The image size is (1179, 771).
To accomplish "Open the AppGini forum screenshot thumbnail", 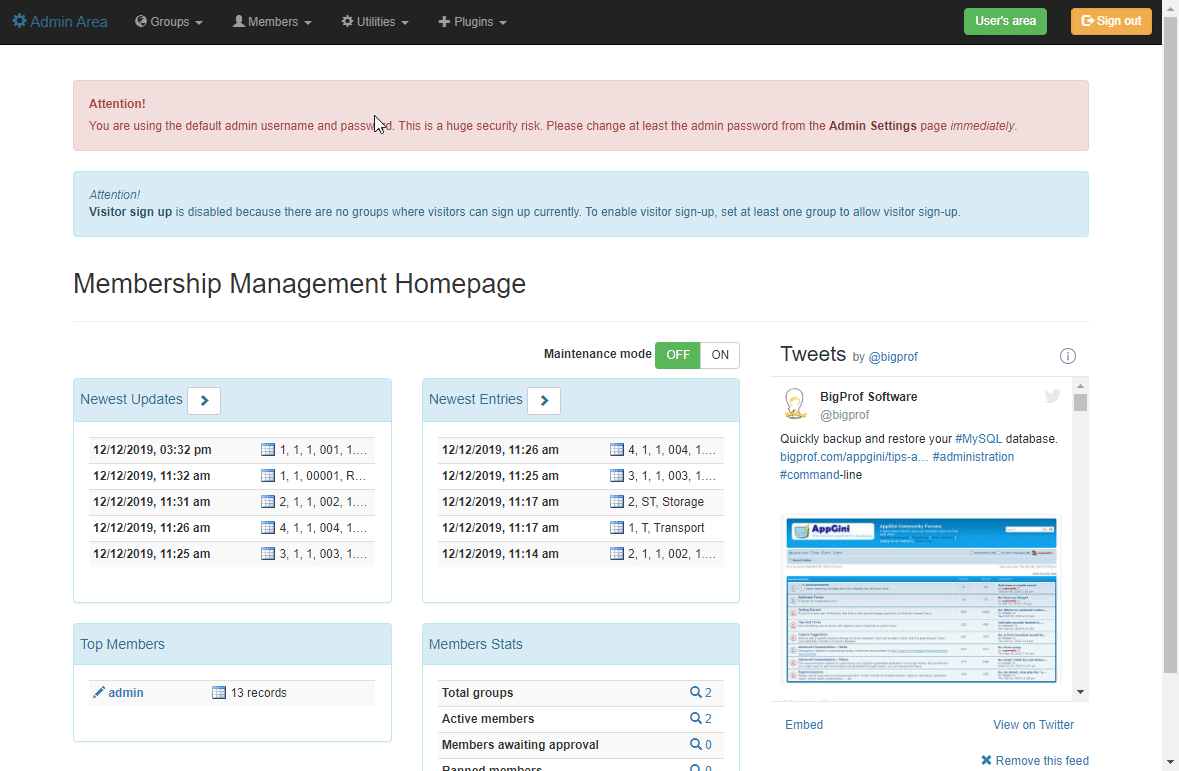I will (x=921, y=600).
